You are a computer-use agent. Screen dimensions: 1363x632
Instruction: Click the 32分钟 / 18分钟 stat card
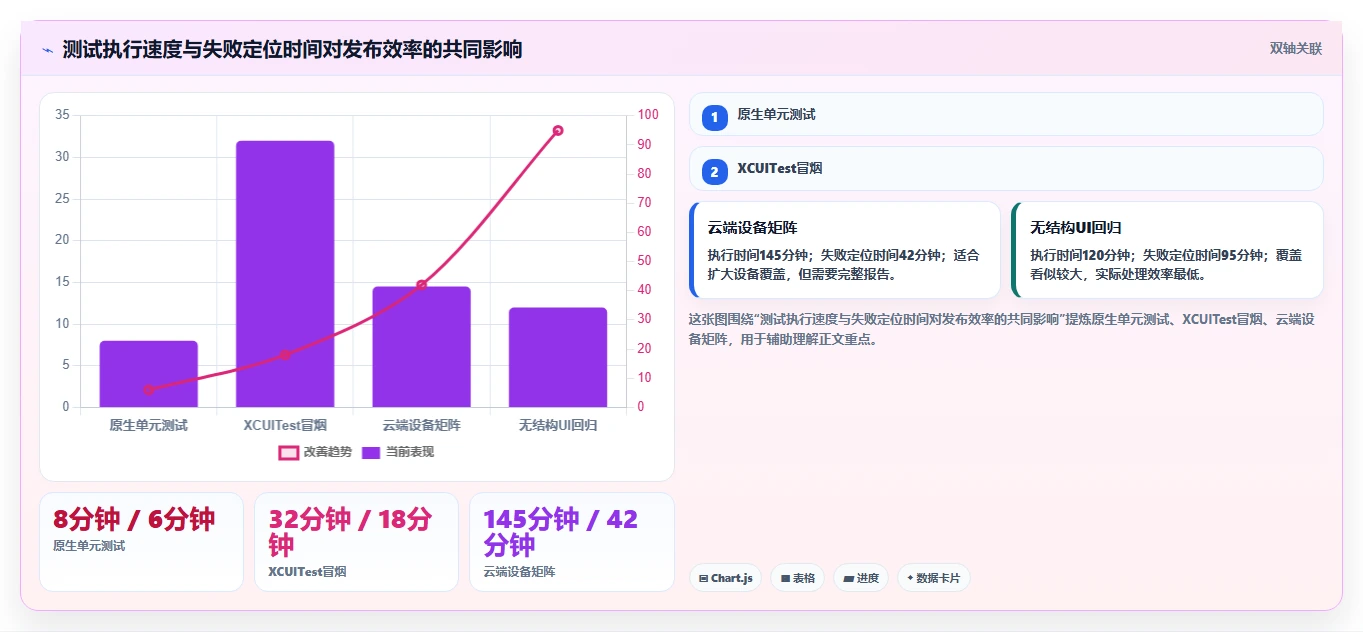pyautogui.click(x=356, y=542)
